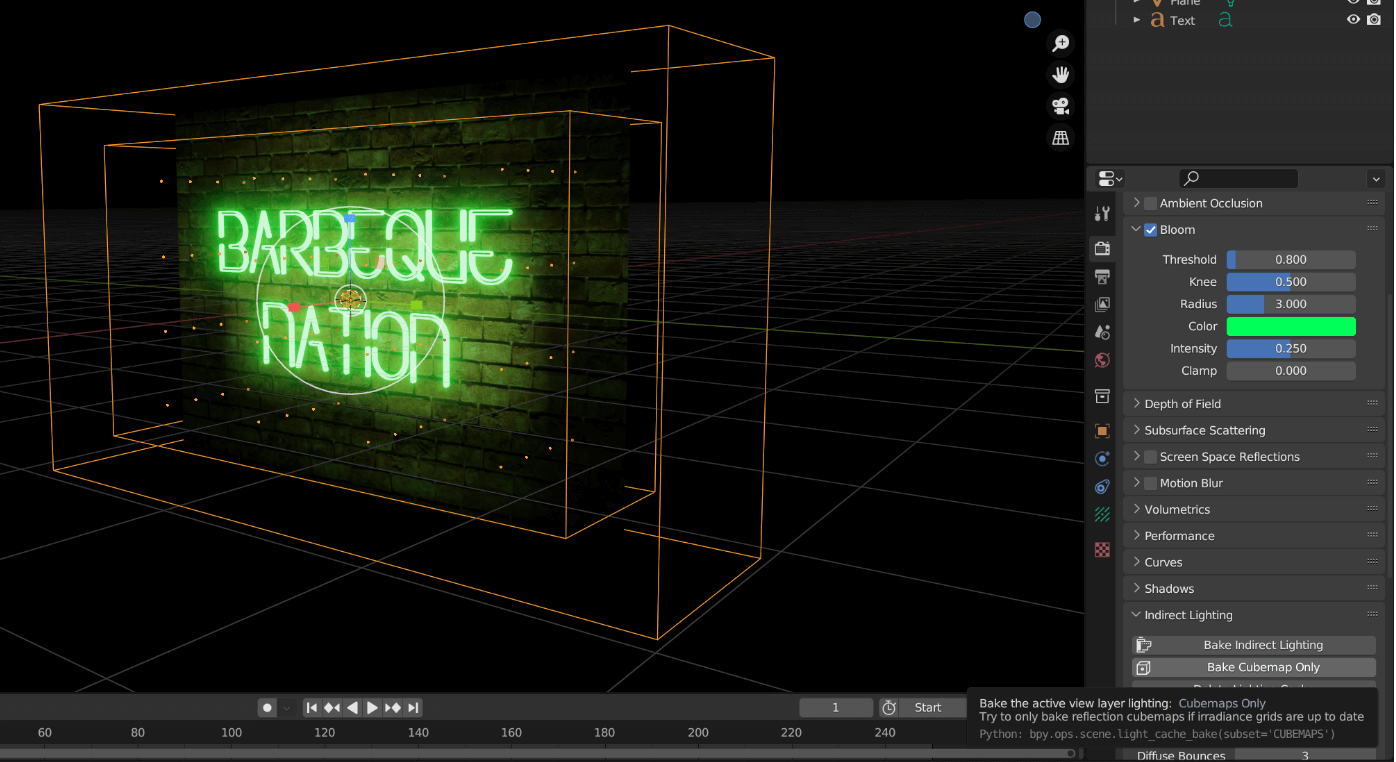The image size is (1396, 762).
Task: Open the Texture properties tab (checkerboard)
Action: (1102, 549)
